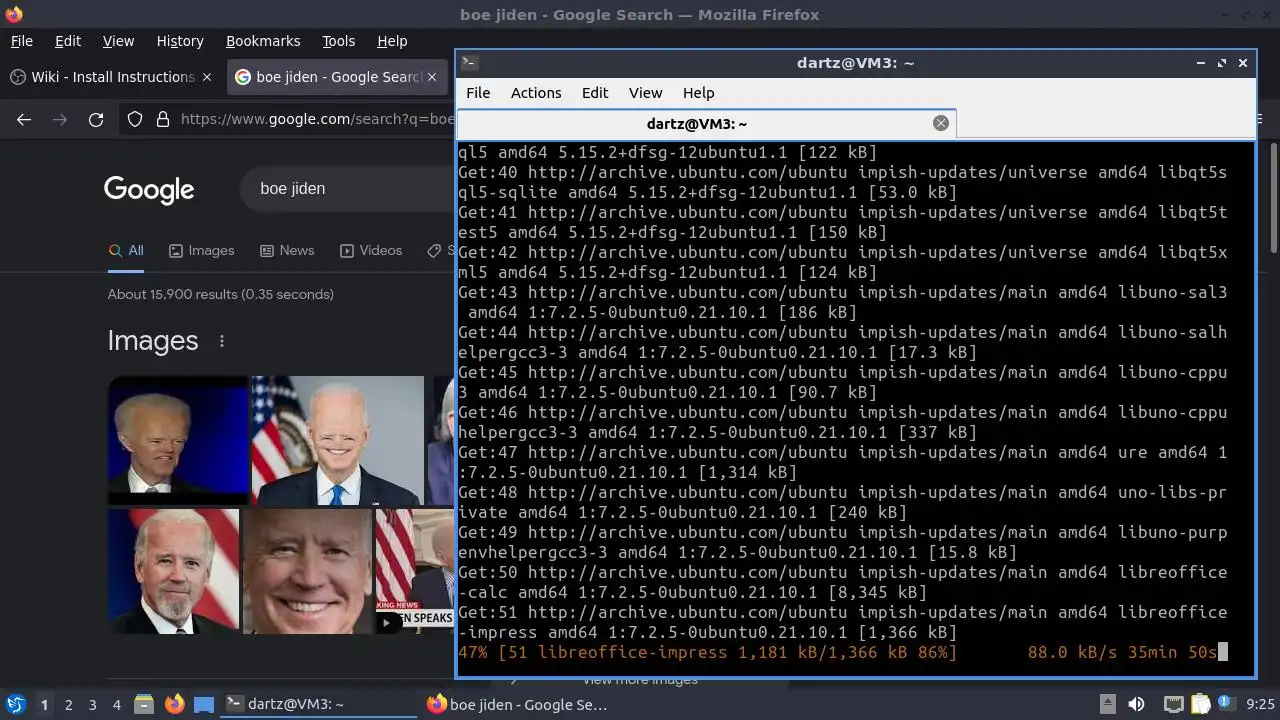
Task: Open the terminal Edit menu
Action: point(595,92)
